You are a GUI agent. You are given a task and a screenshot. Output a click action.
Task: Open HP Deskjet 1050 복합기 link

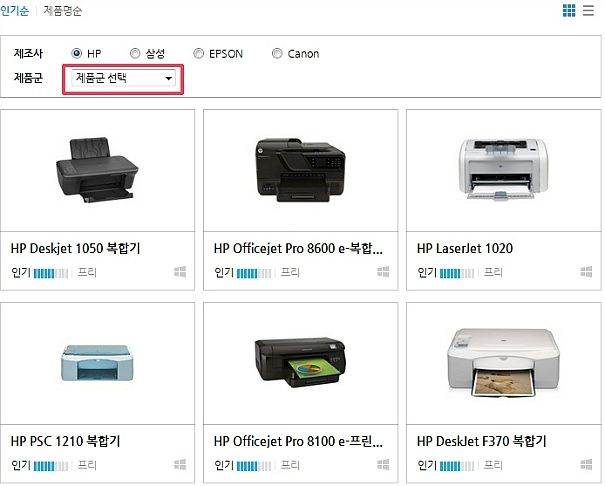coord(76,248)
